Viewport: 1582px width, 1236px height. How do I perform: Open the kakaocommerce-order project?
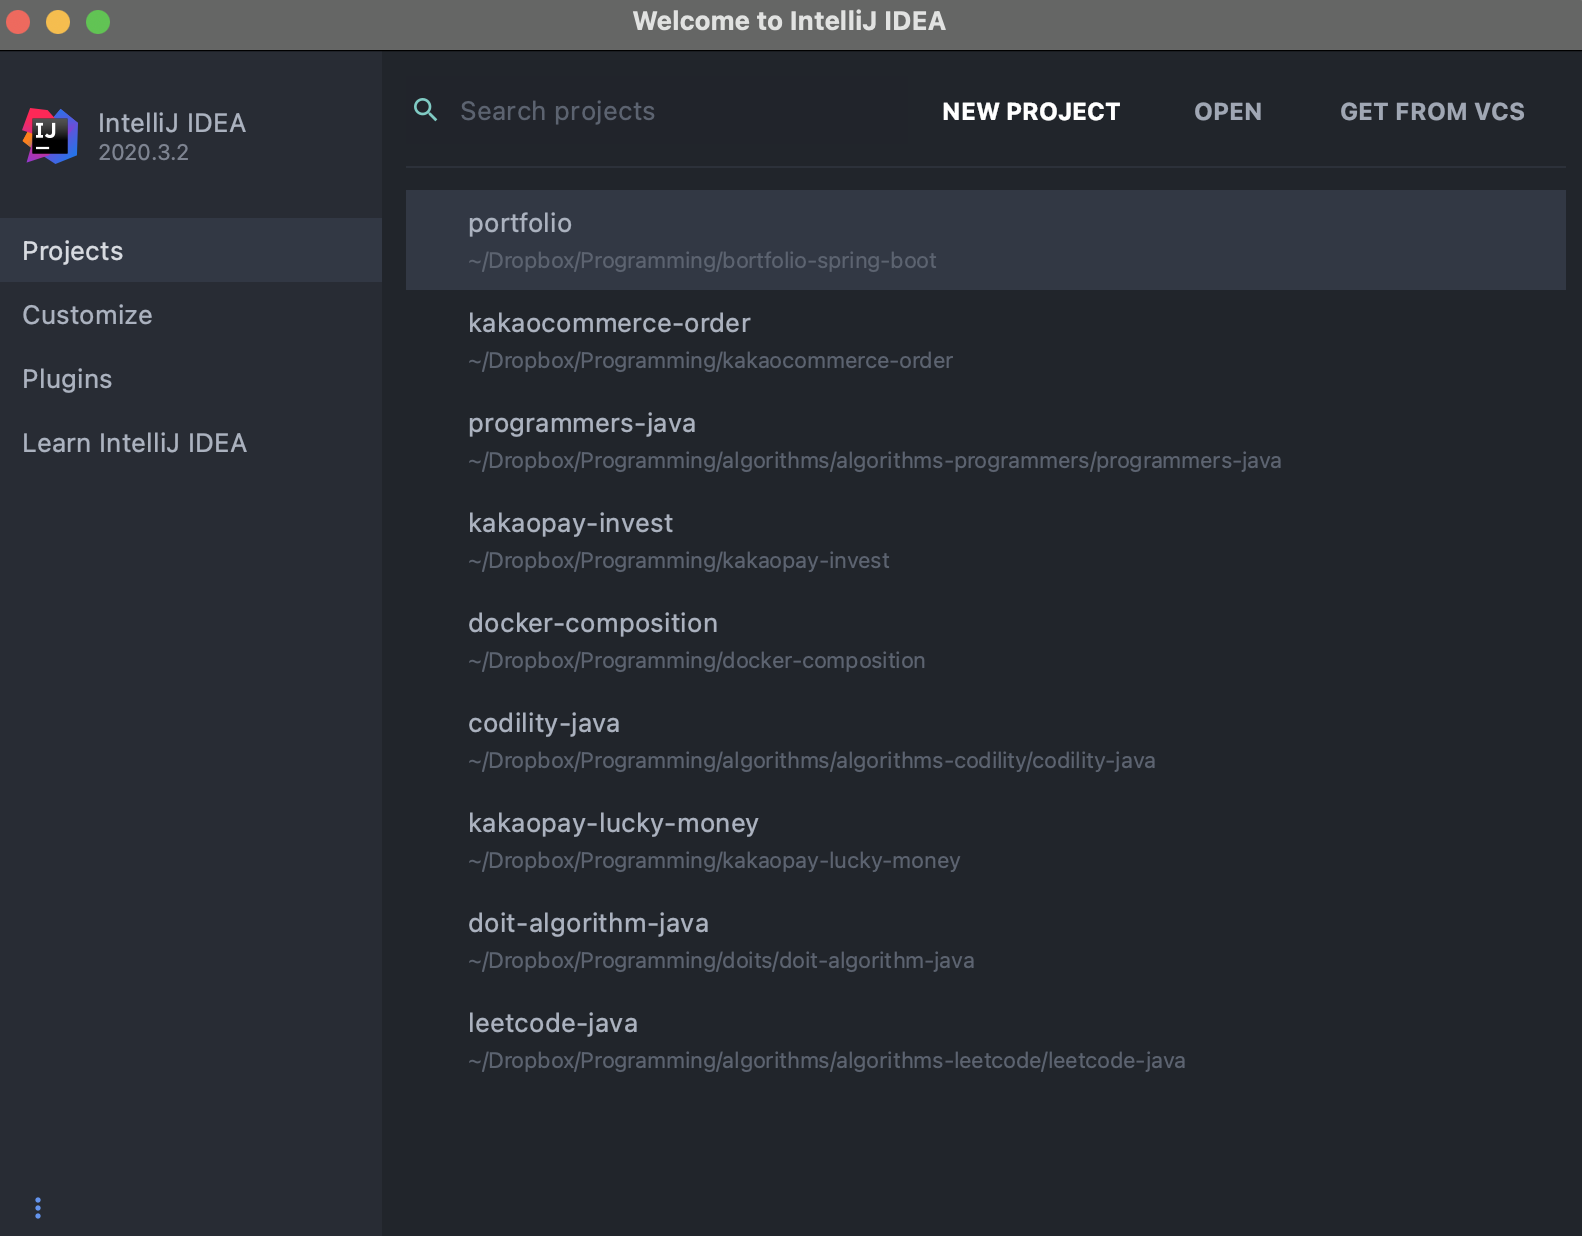click(986, 340)
